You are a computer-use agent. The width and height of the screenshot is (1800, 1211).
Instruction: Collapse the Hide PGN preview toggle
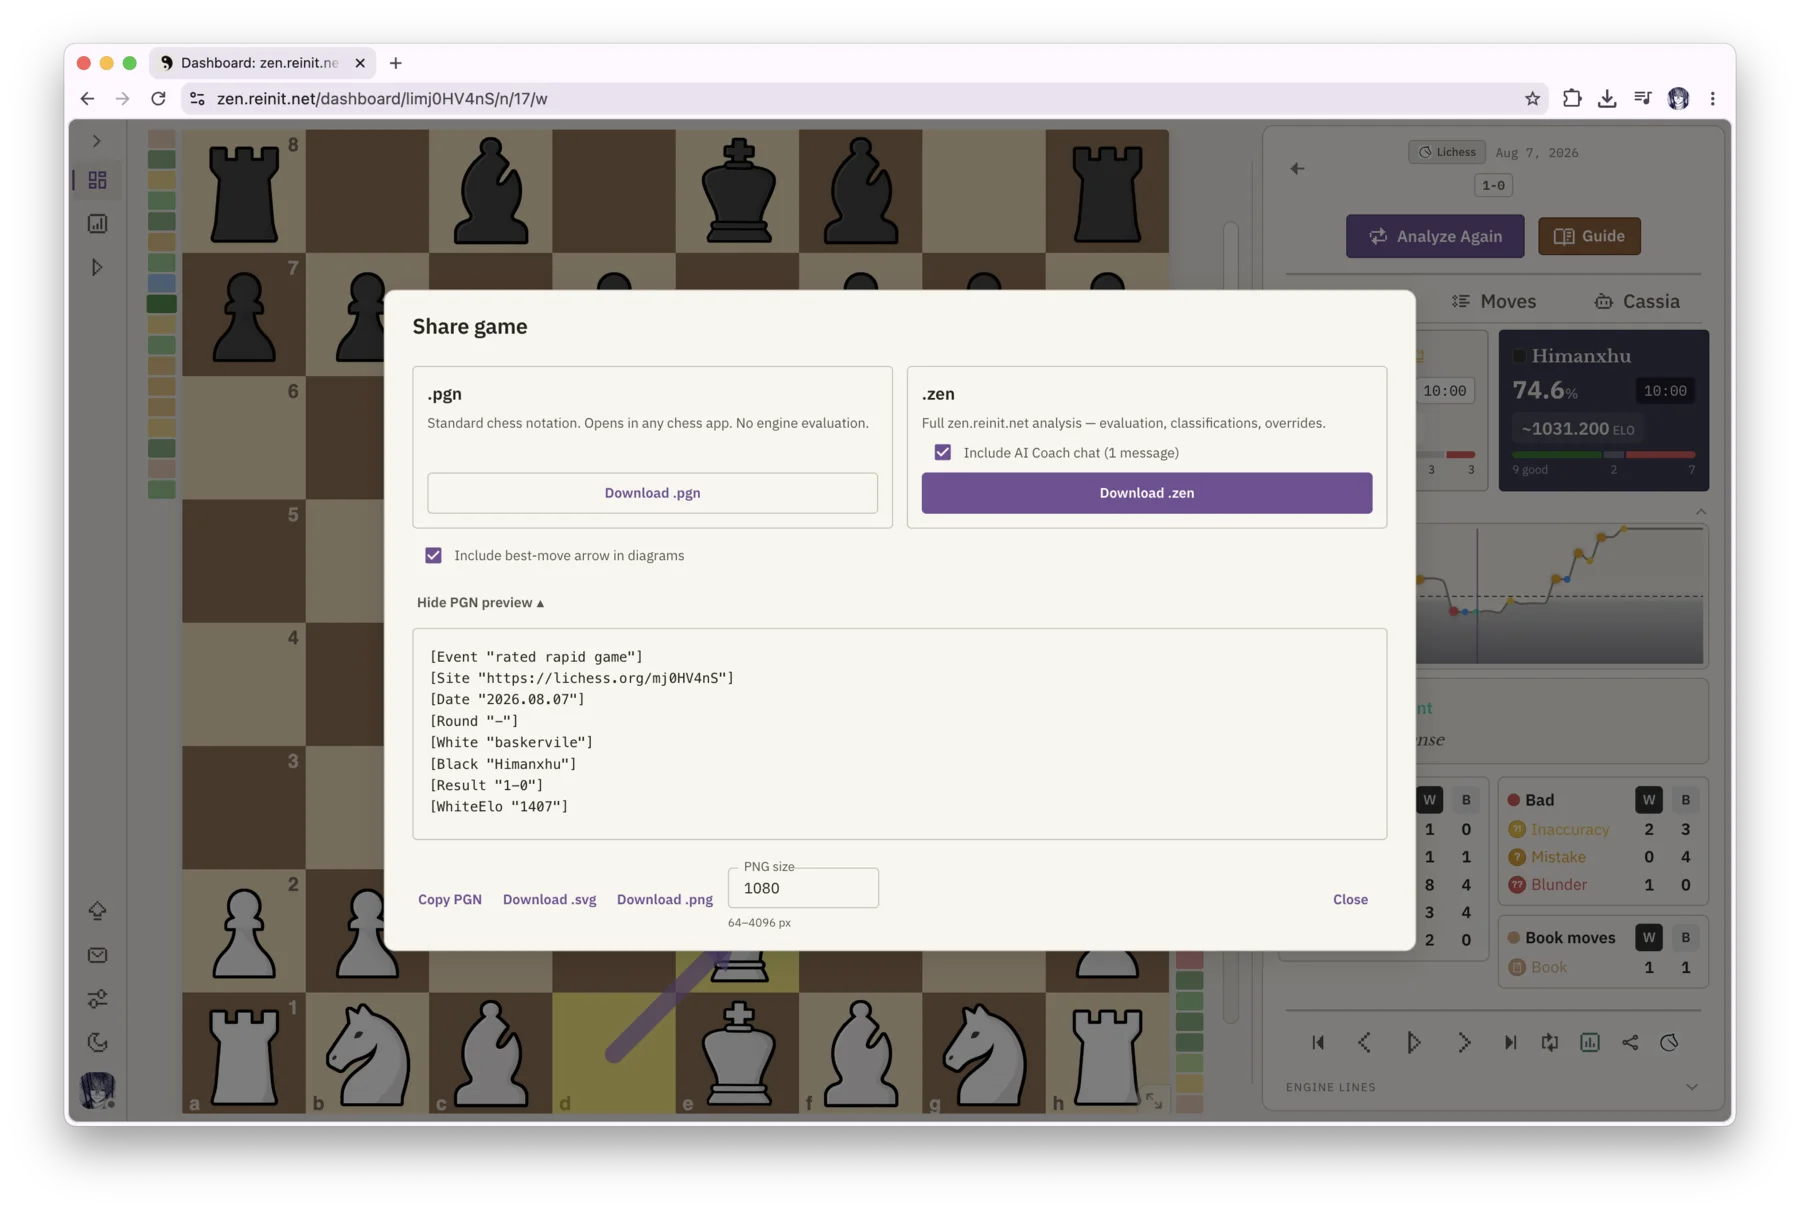[x=480, y=602]
